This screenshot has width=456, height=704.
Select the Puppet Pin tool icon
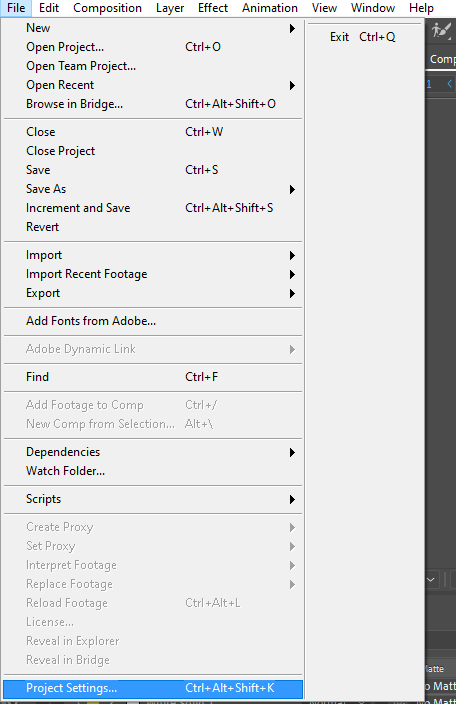[x=441, y=31]
